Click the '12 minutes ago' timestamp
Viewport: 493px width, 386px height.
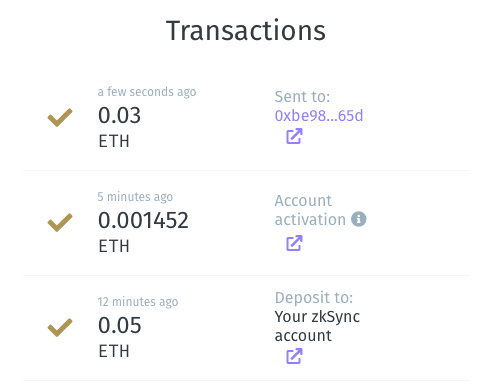[138, 302]
